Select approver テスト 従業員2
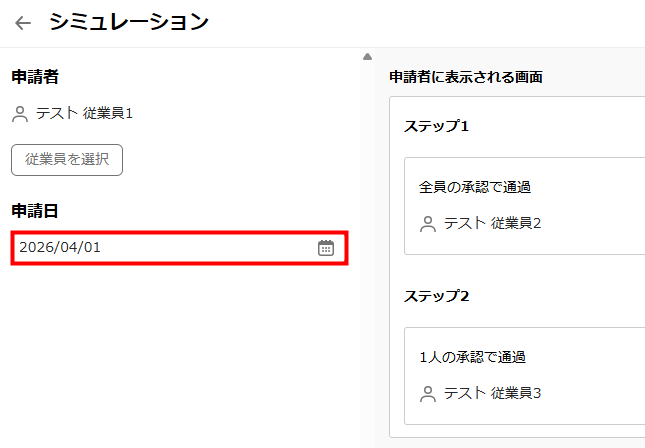Screen dimensions: 645x448 tap(492, 224)
